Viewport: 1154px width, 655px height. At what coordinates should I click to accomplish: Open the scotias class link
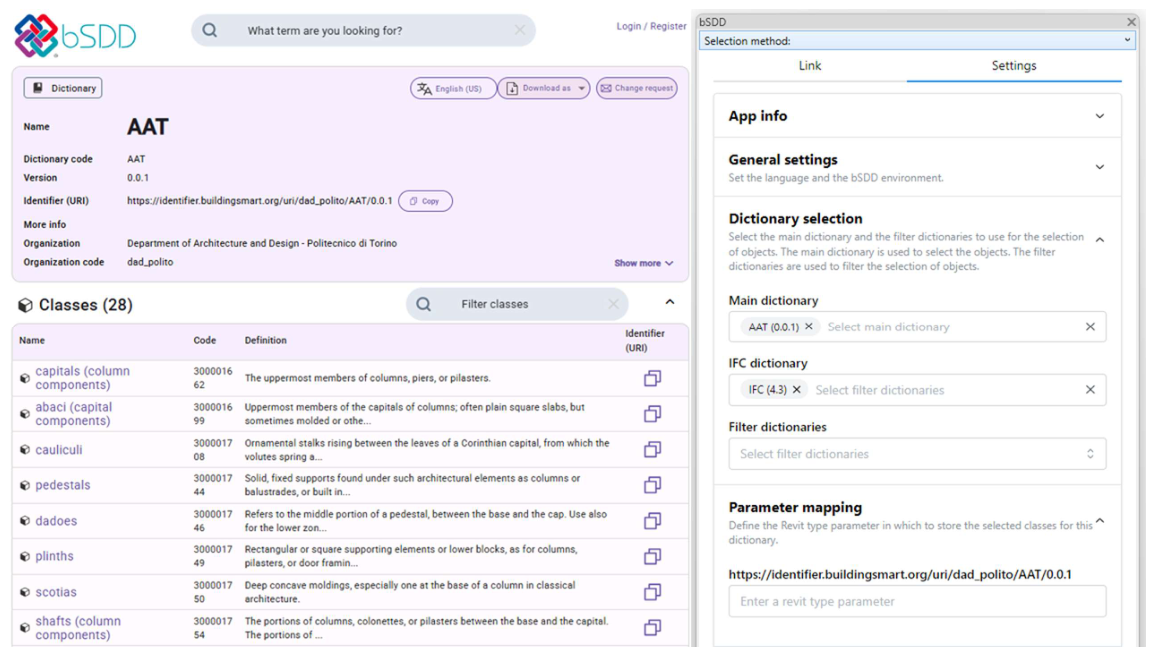tap(56, 592)
